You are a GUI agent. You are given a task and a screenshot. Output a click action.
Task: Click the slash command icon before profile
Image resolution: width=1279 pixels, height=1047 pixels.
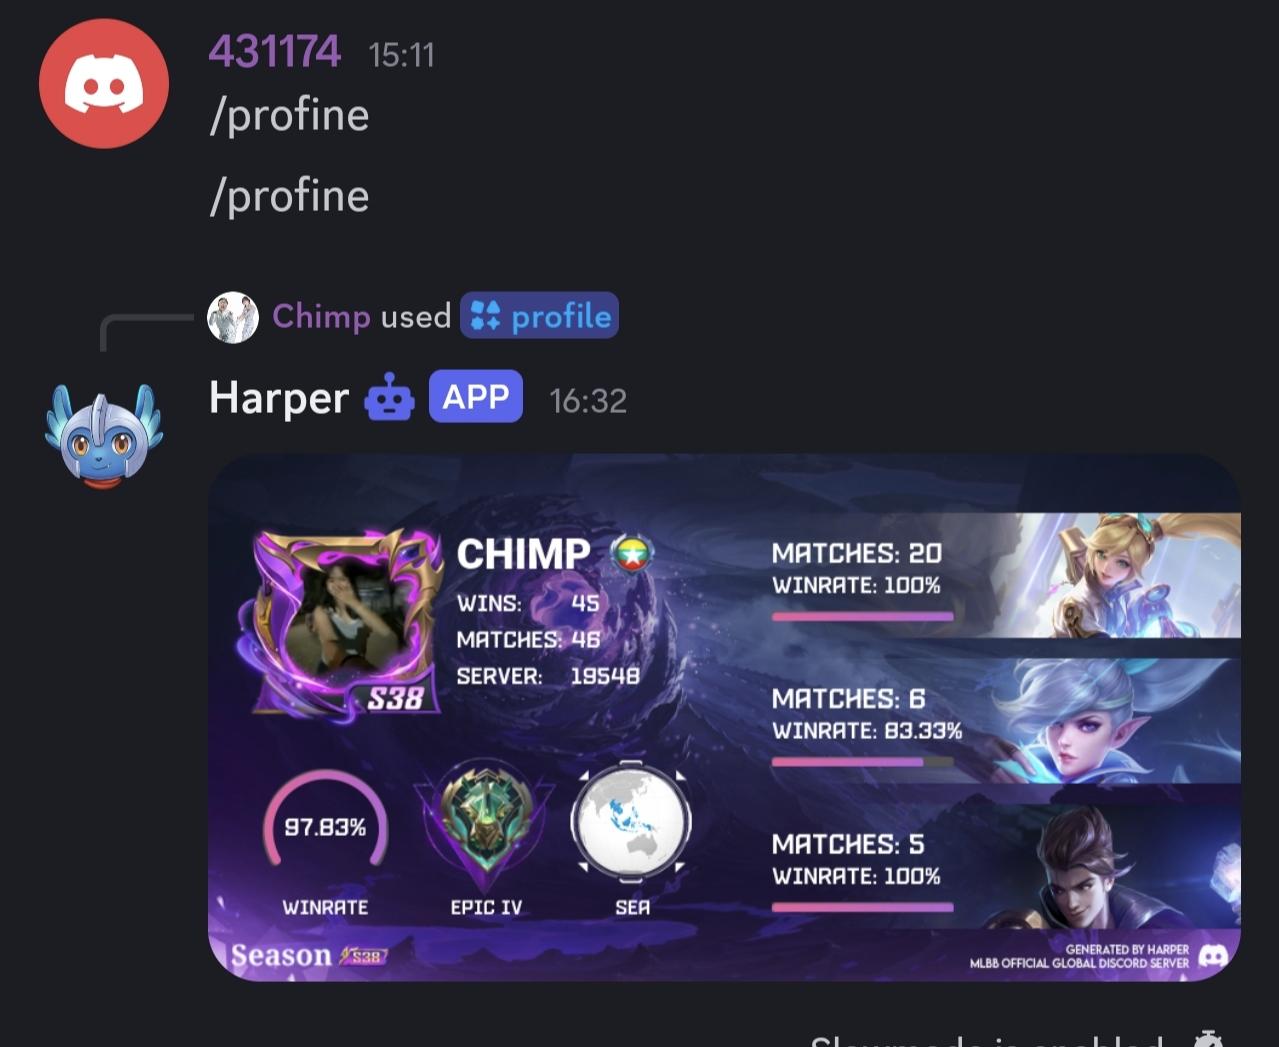click(486, 316)
